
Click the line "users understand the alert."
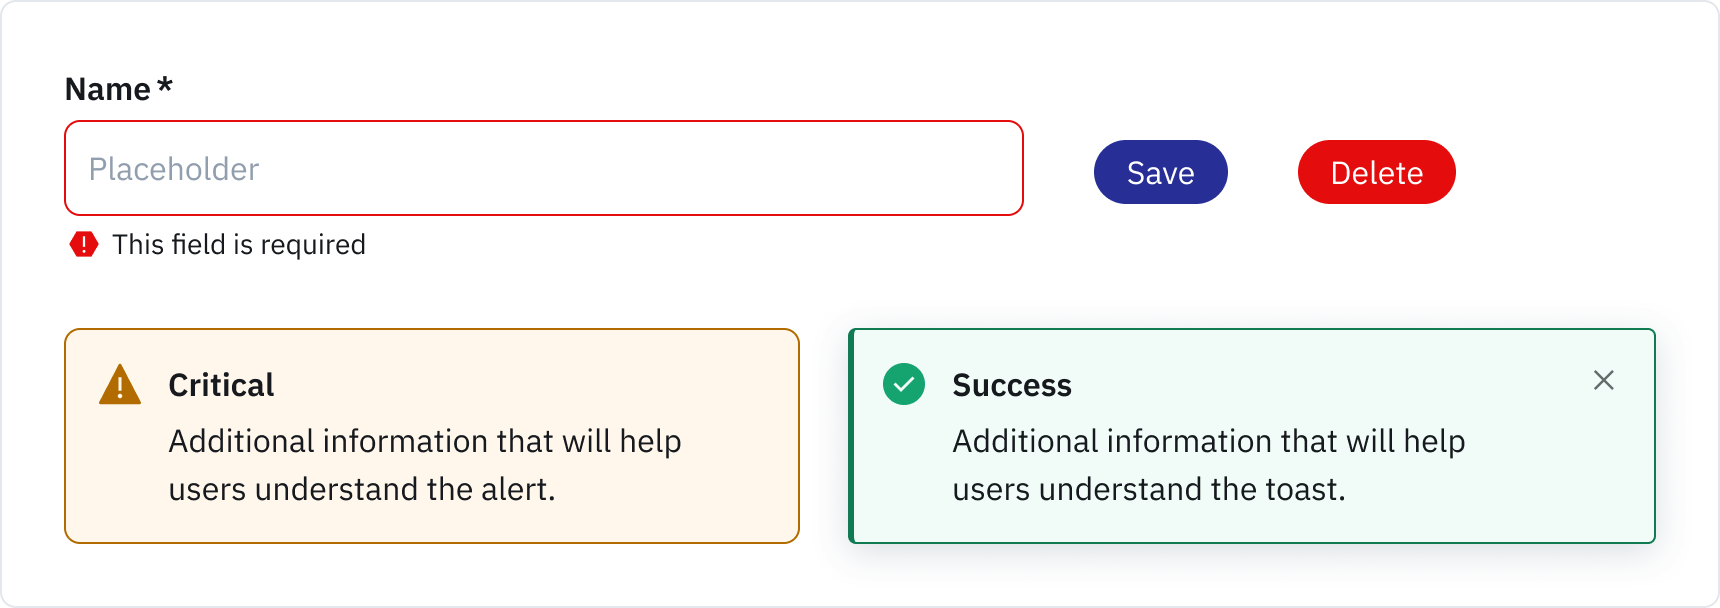click(x=362, y=489)
